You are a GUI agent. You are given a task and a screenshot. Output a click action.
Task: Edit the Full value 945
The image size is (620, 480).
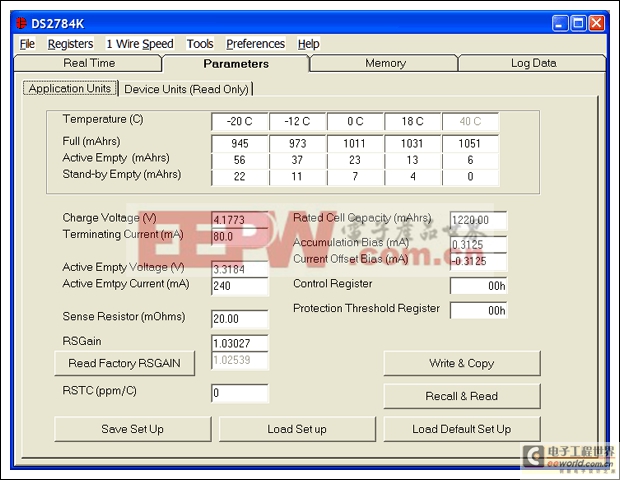click(x=240, y=144)
